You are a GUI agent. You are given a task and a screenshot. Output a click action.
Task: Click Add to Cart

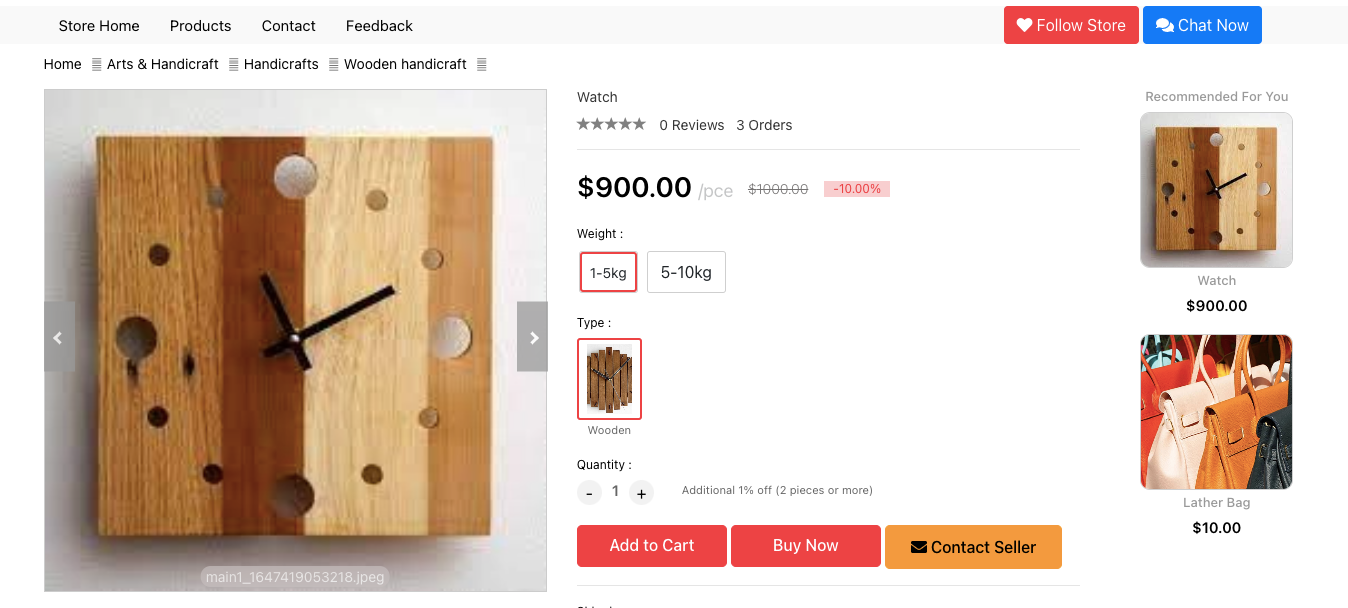coord(651,546)
